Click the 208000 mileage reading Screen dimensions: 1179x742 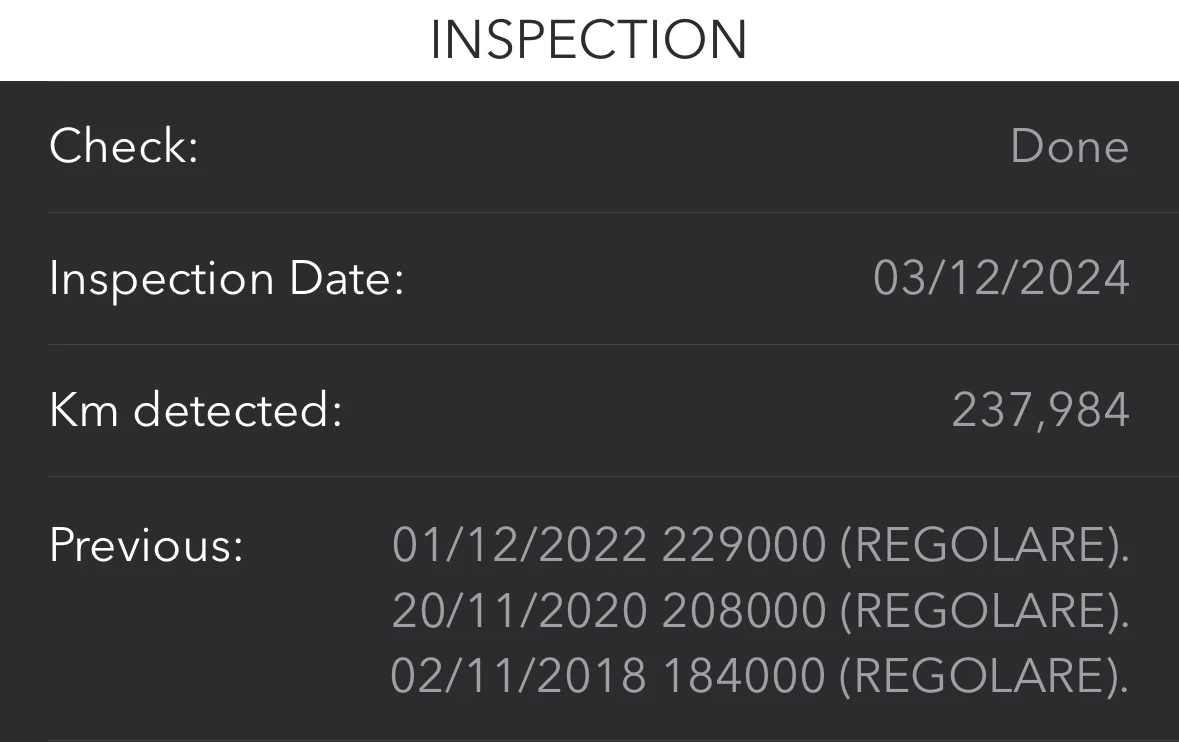pyautogui.click(x=744, y=610)
